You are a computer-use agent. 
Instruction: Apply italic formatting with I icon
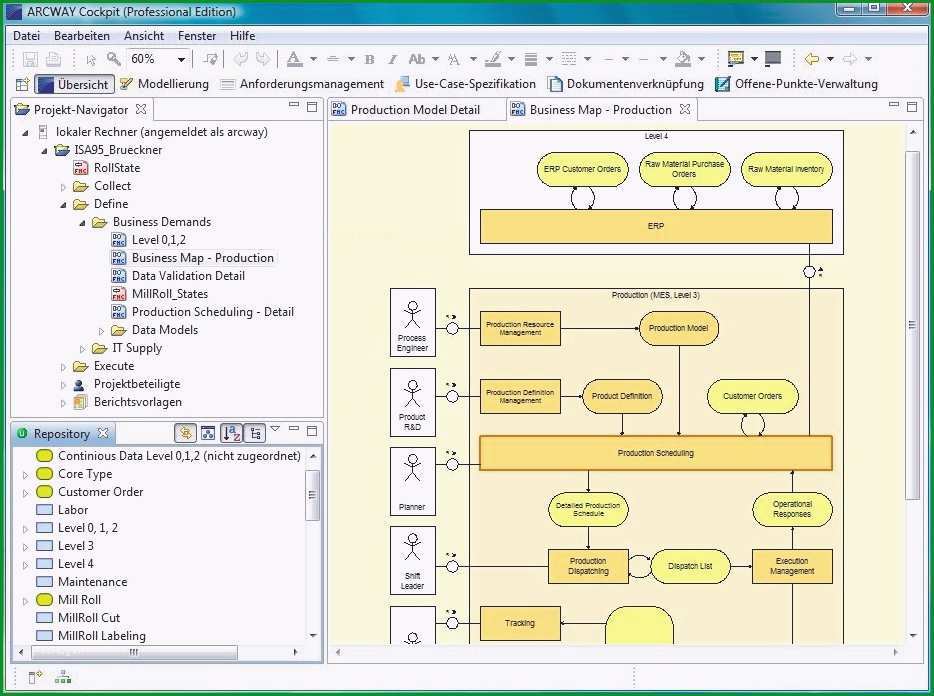[x=392, y=59]
